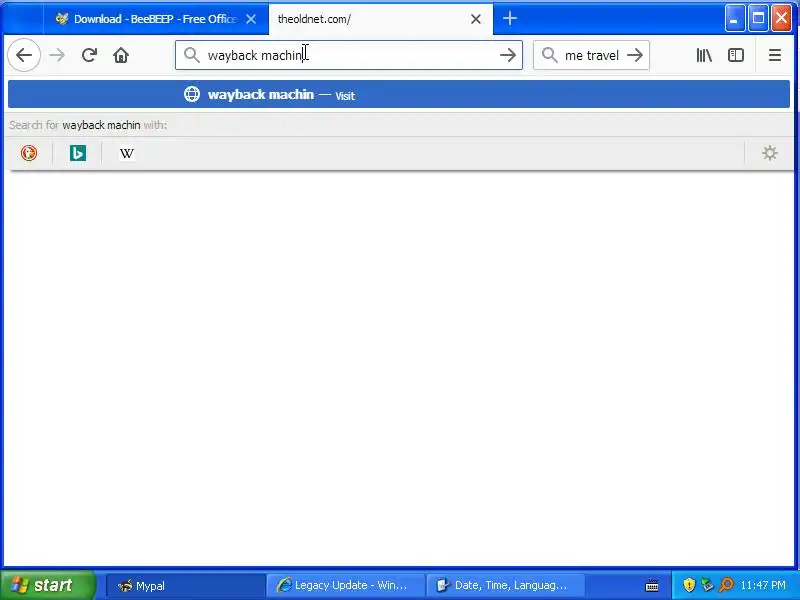Image resolution: width=800 pixels, height=600 pixels.
Task: Click the network tray icon beside the shield
Action: [707, 585]
